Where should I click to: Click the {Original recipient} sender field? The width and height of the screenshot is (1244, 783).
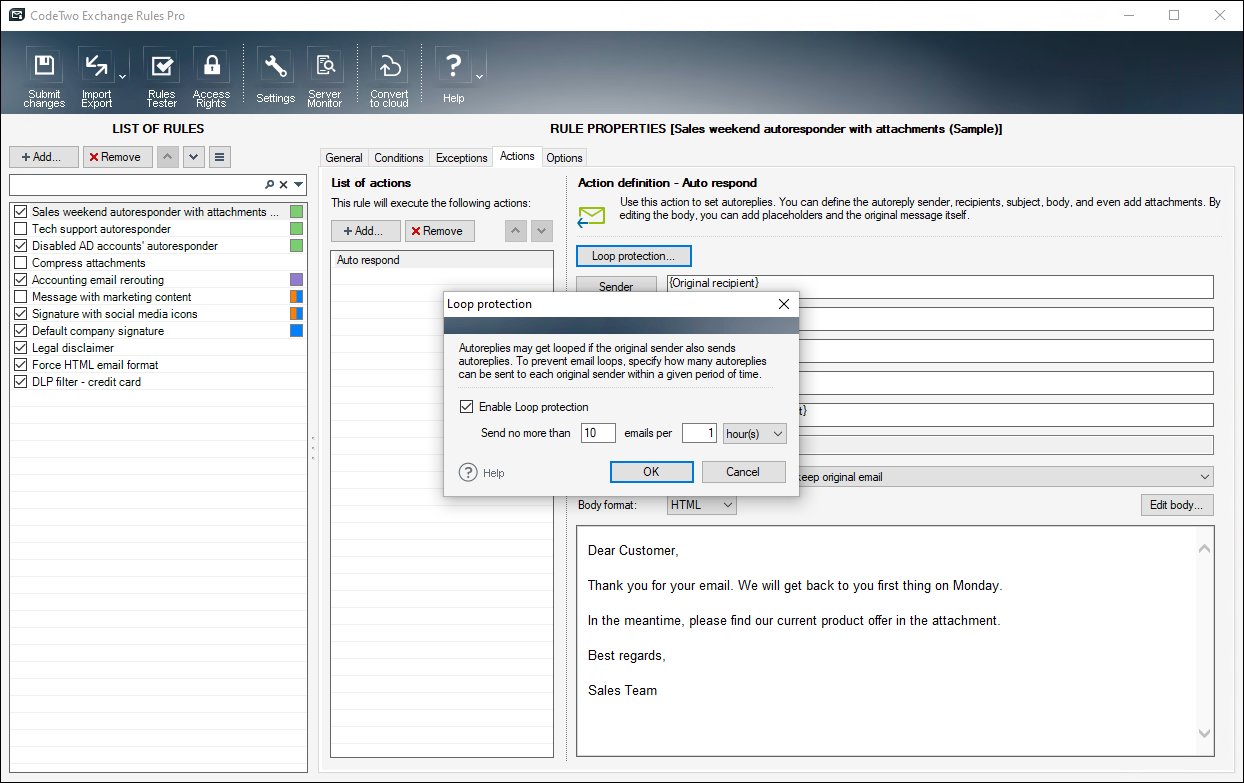tap(940, 286)
